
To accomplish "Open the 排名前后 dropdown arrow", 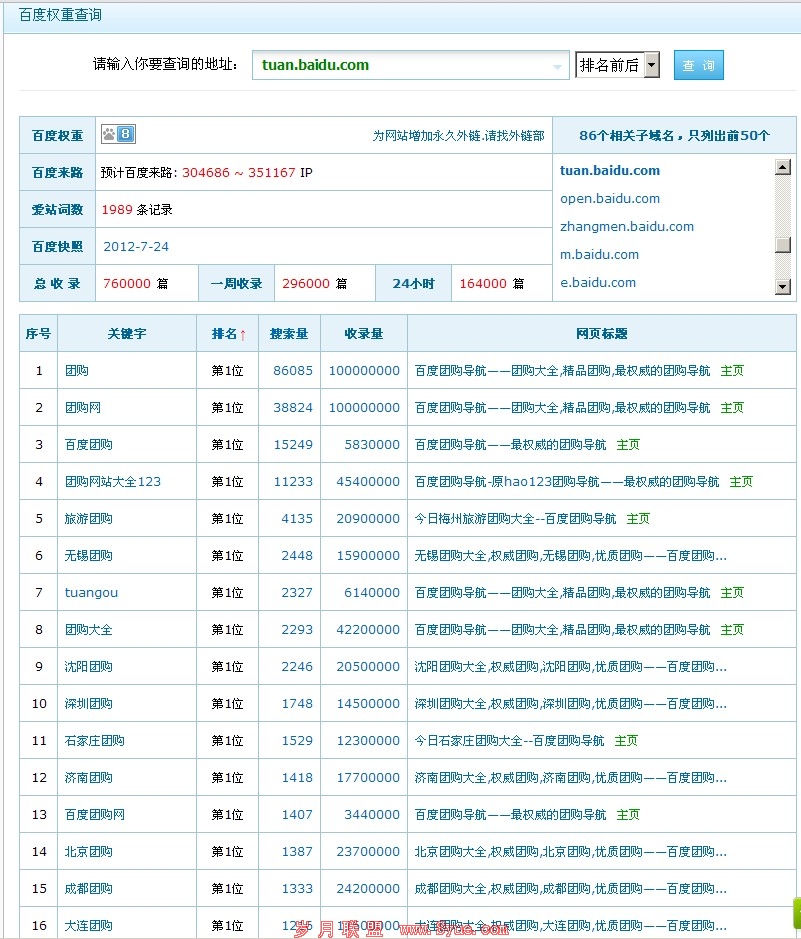I will pos(652,65).
